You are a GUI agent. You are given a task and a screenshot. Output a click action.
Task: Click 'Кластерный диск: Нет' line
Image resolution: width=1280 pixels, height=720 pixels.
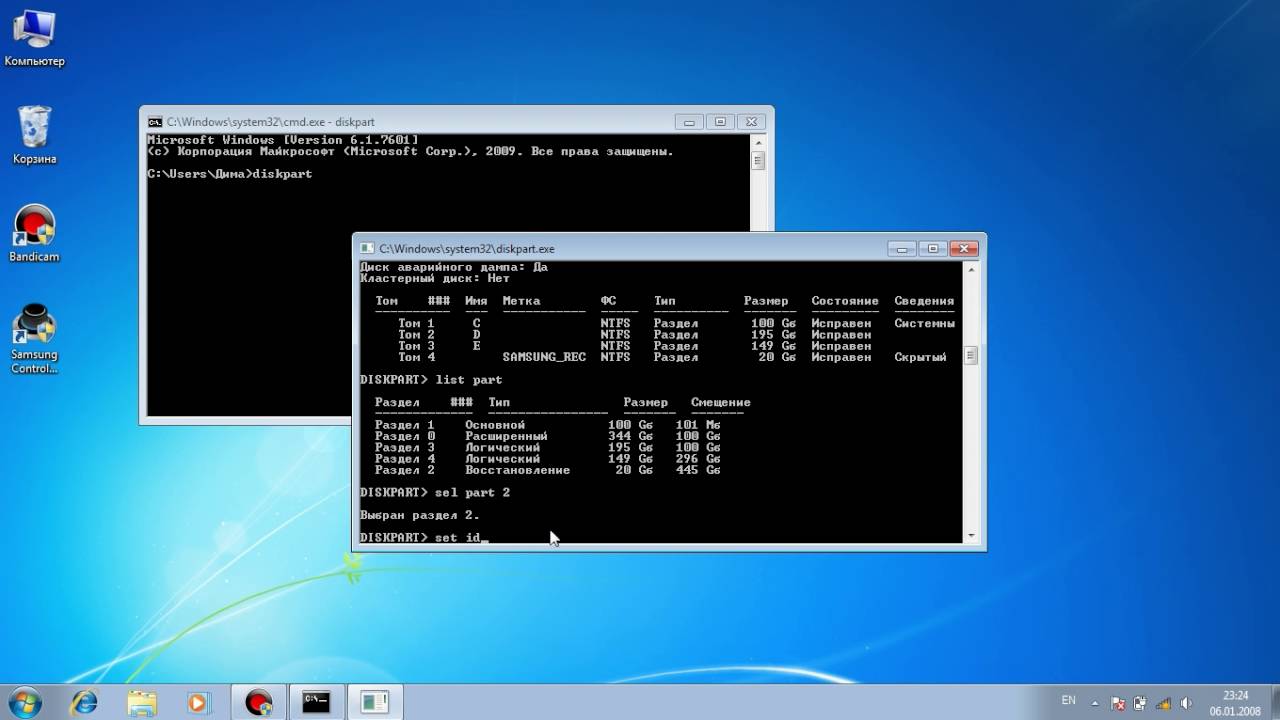click(435, 278)
